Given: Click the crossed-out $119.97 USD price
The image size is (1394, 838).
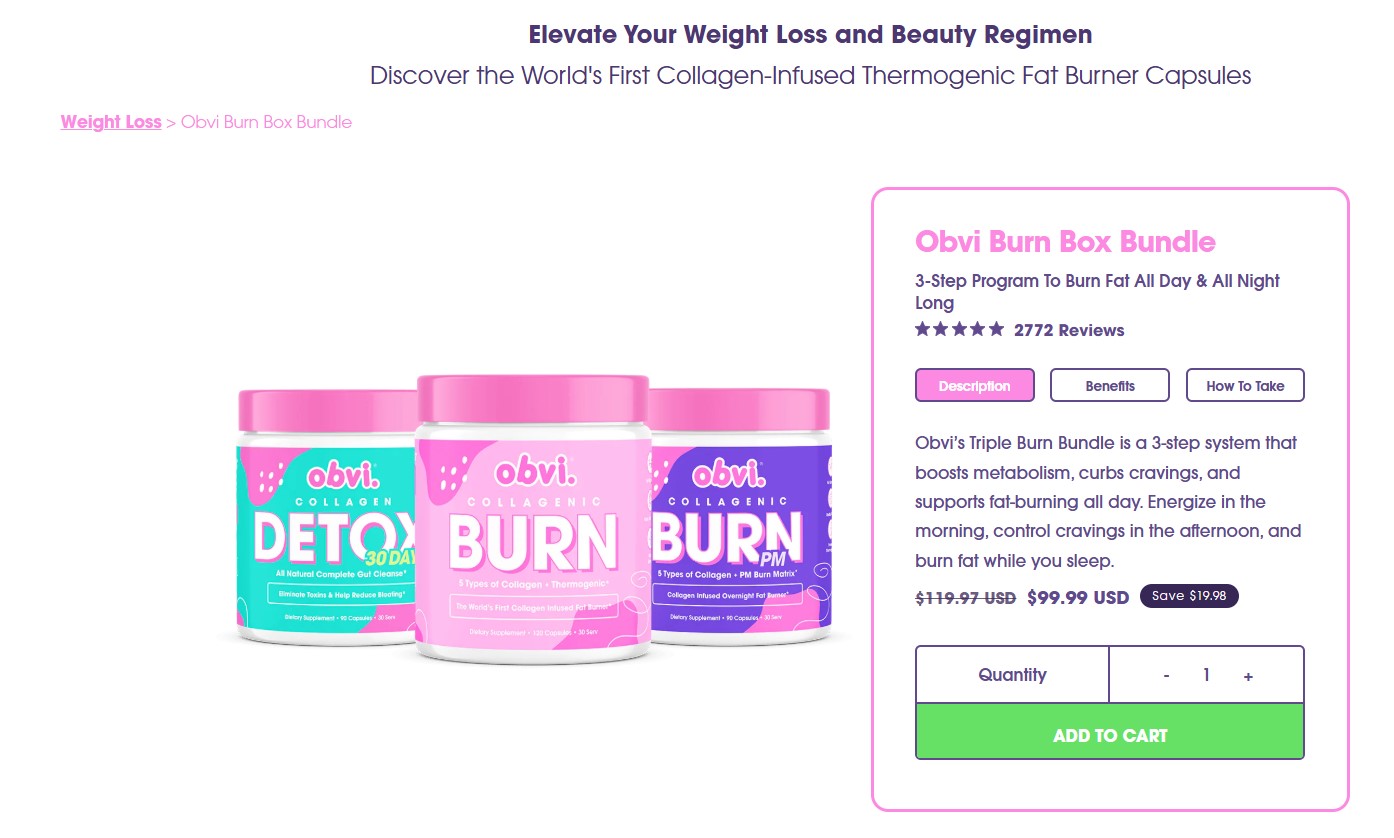Looking at the screenshot, I should coord(966,597).
